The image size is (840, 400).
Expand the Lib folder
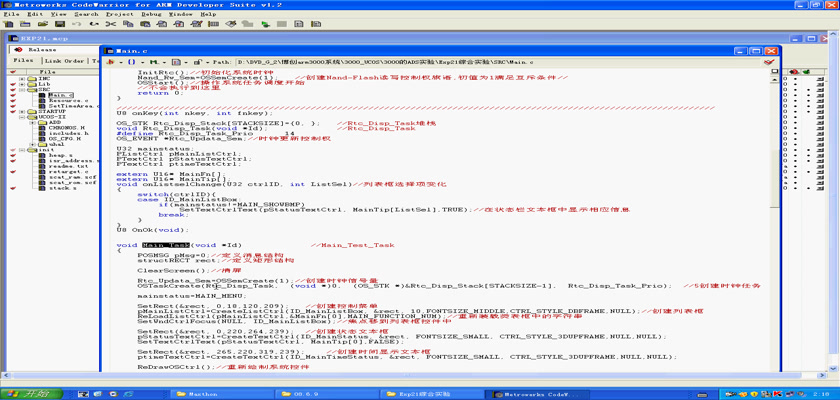coord(23,84)
